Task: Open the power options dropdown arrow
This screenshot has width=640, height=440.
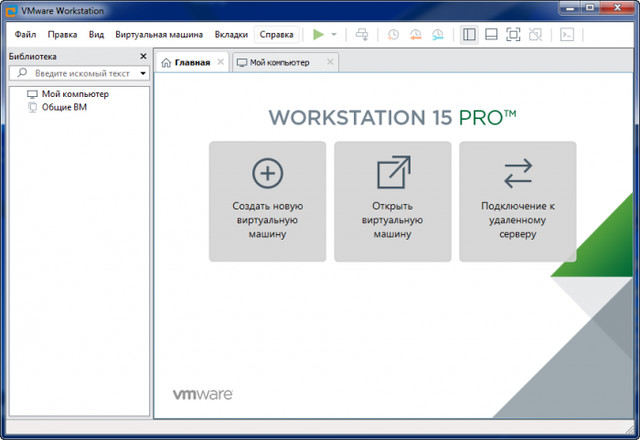Action: 334,34
